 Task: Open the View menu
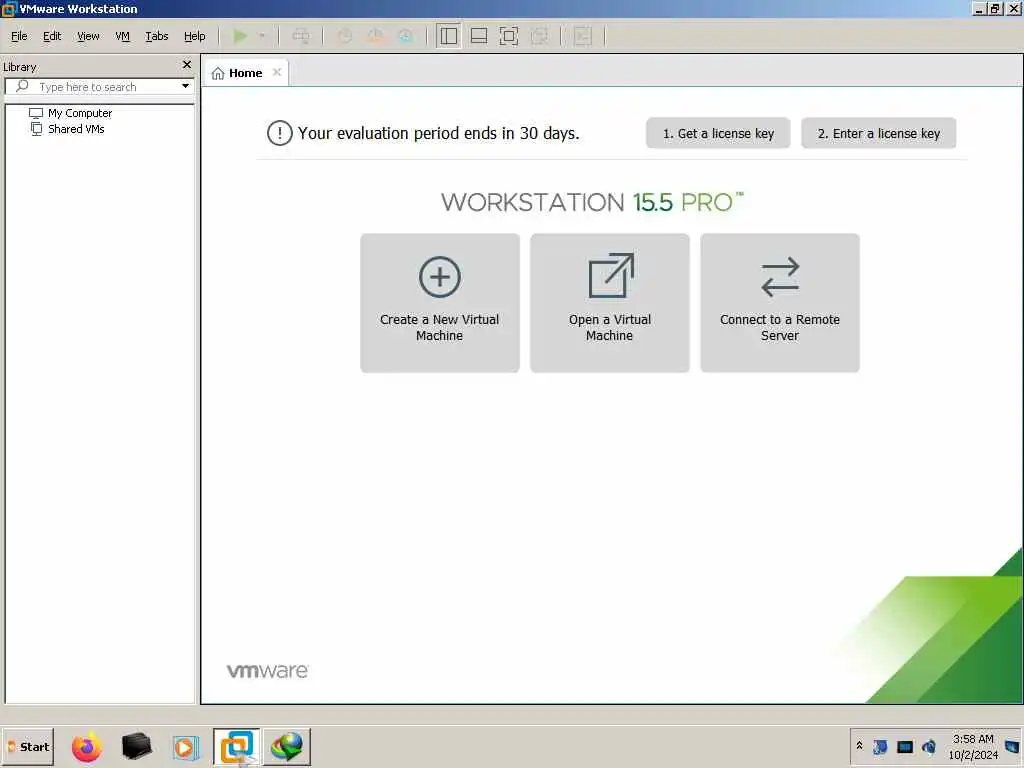[x=88, y=36]
